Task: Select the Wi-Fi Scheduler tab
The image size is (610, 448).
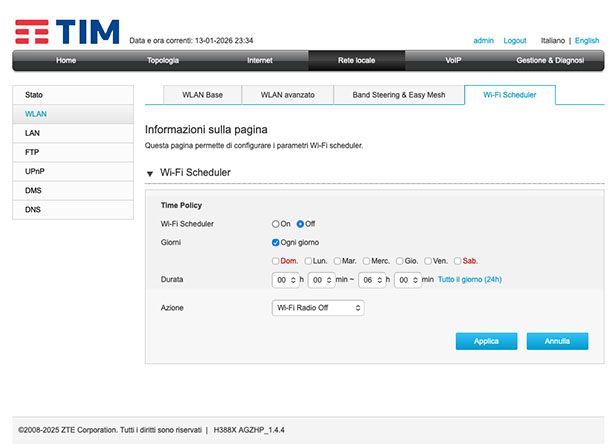Action: point(510,95)
